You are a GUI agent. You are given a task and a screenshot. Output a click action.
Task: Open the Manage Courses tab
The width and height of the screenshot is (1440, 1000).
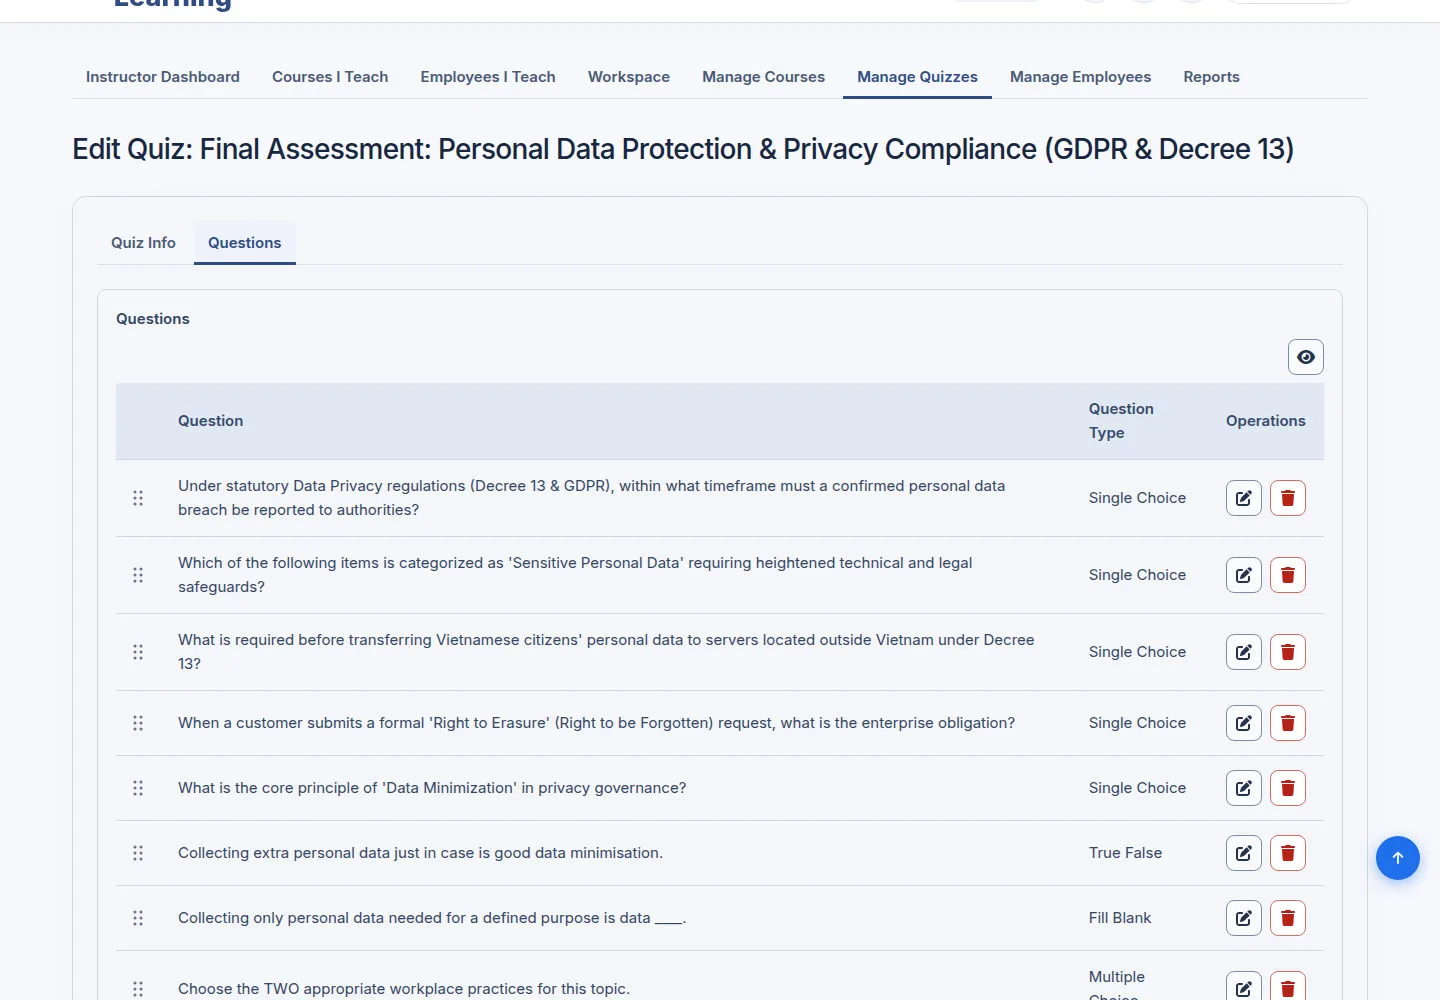(764, 77)
